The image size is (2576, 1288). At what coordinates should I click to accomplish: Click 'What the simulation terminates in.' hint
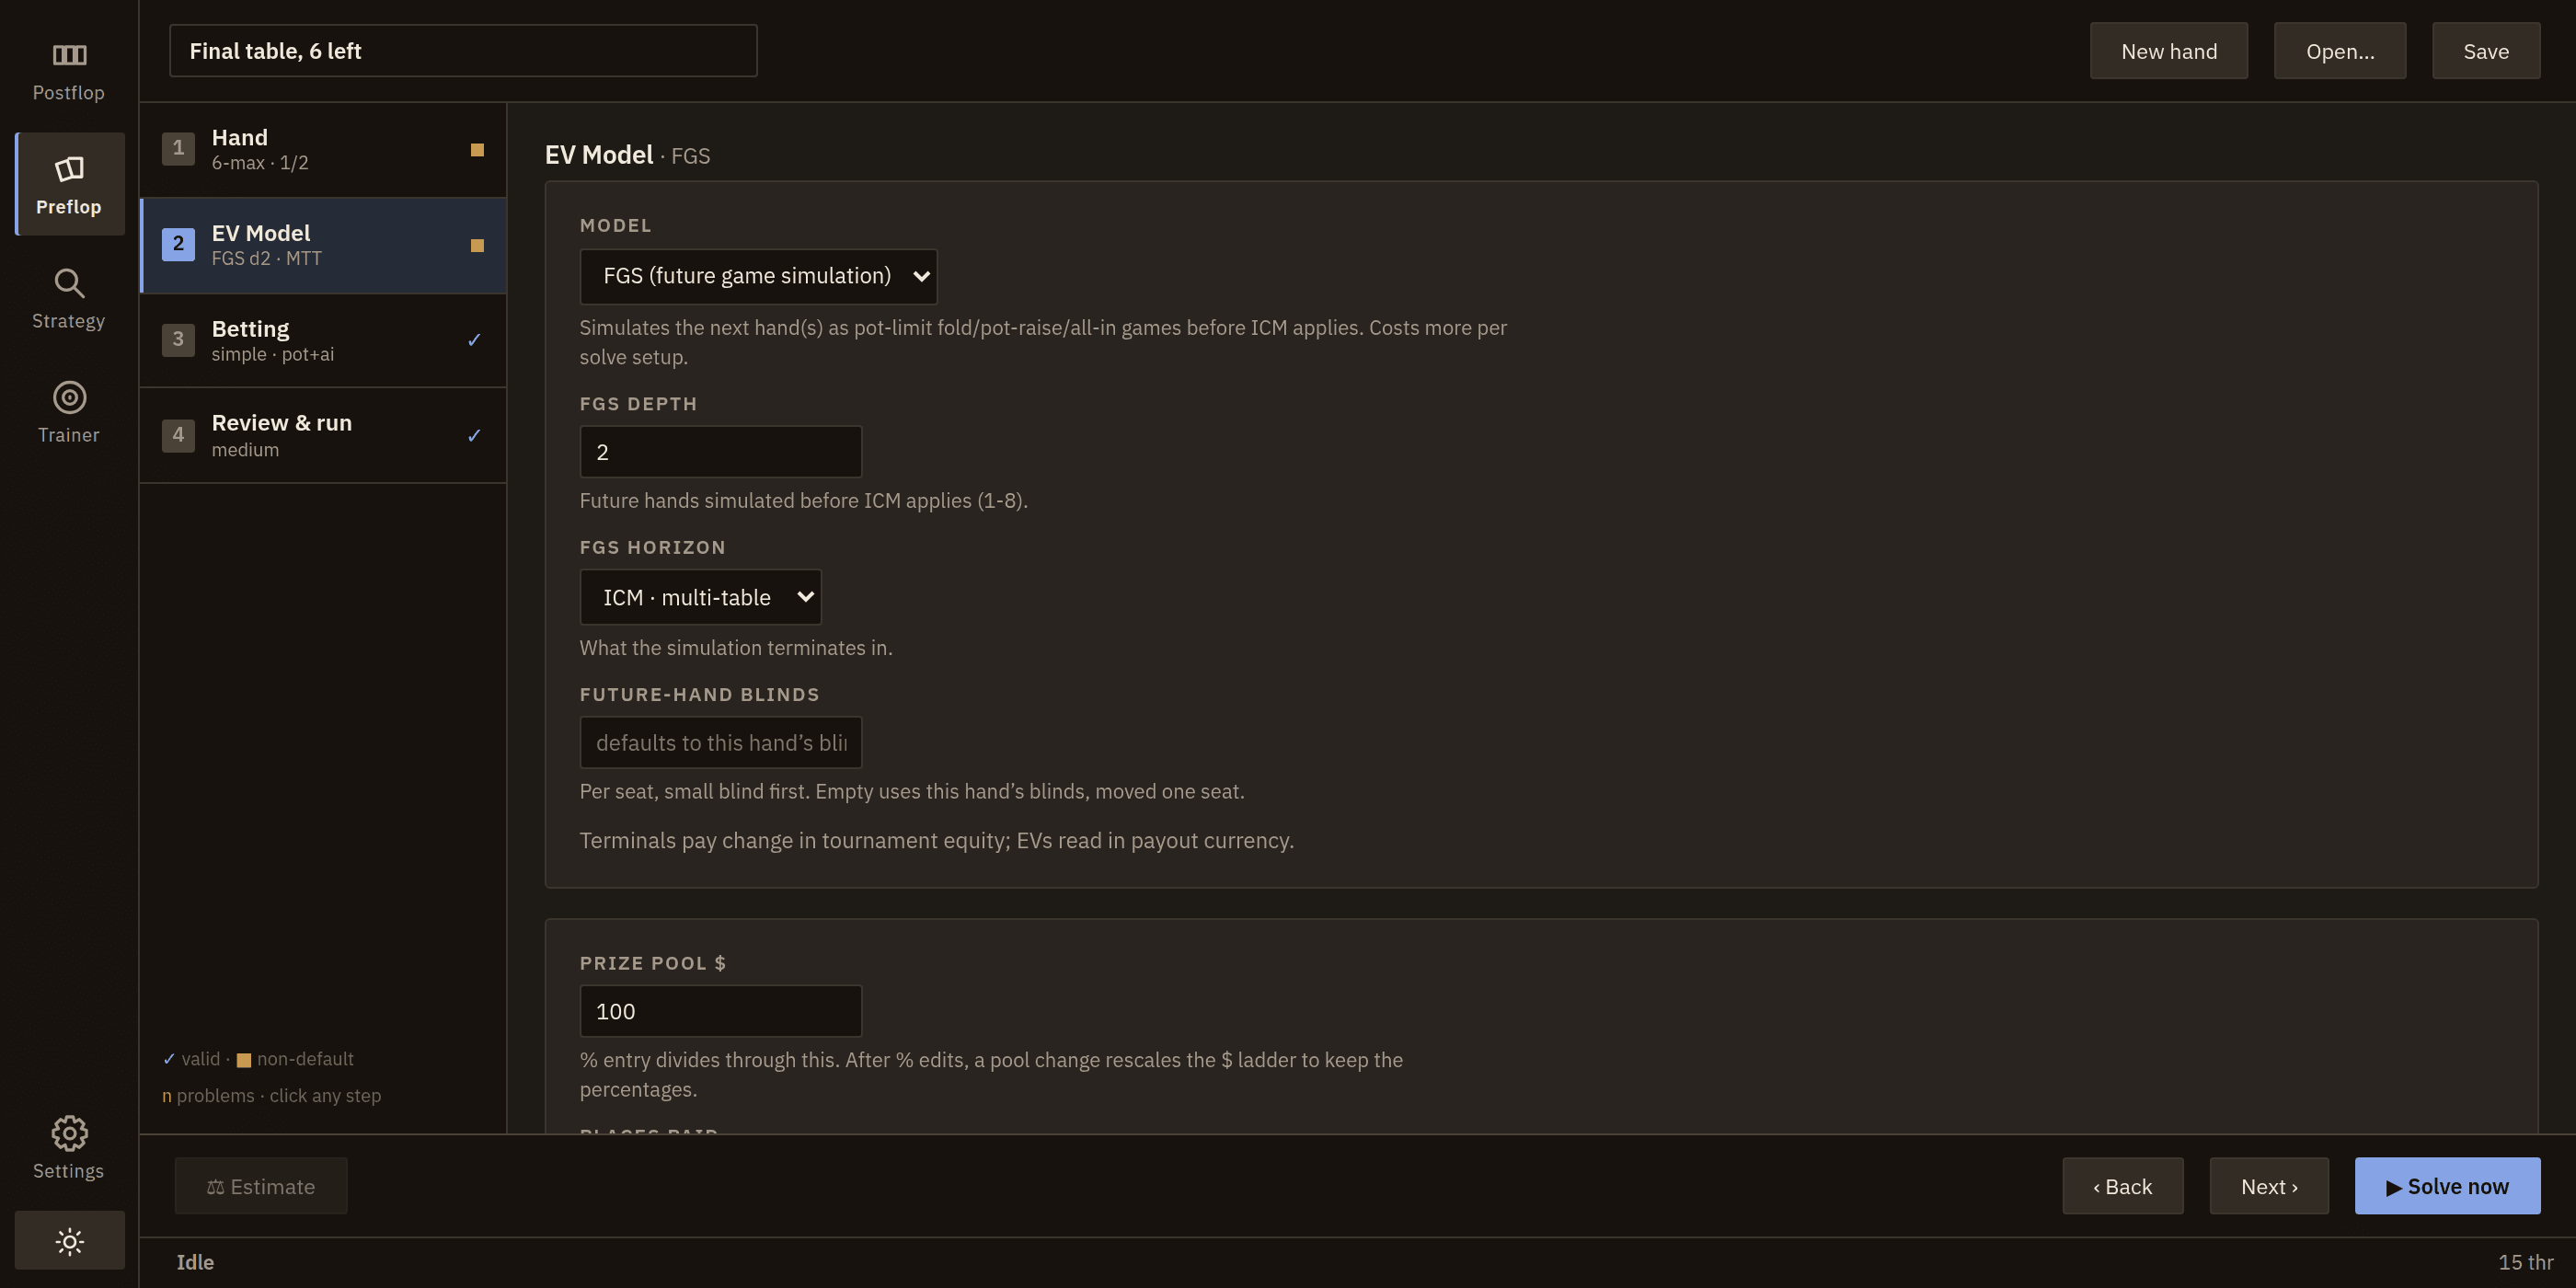(736, 648)
